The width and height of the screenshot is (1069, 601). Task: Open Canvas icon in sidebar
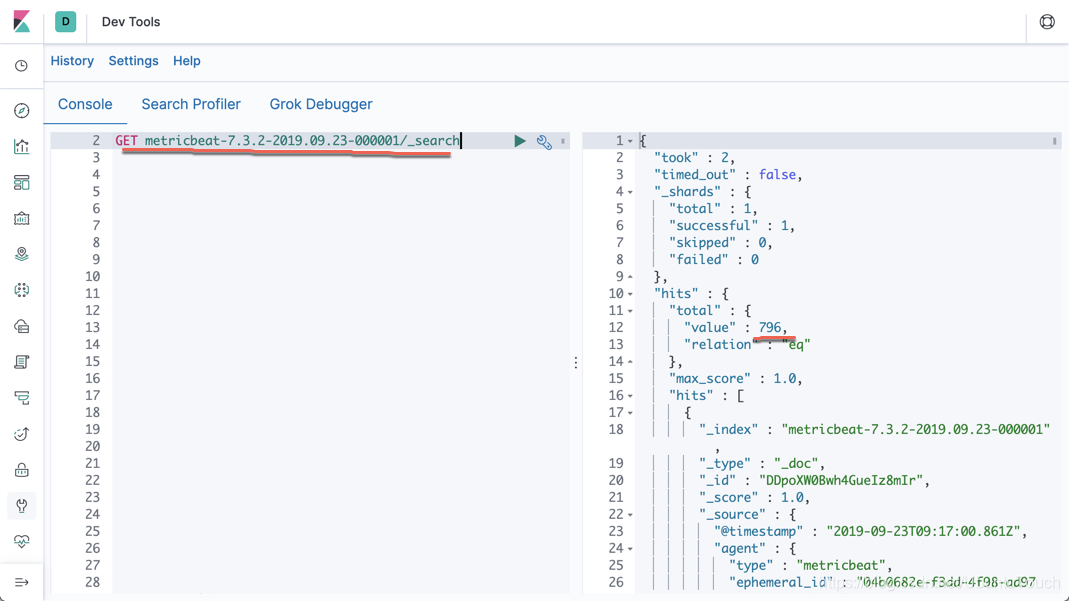coord(22,219)
